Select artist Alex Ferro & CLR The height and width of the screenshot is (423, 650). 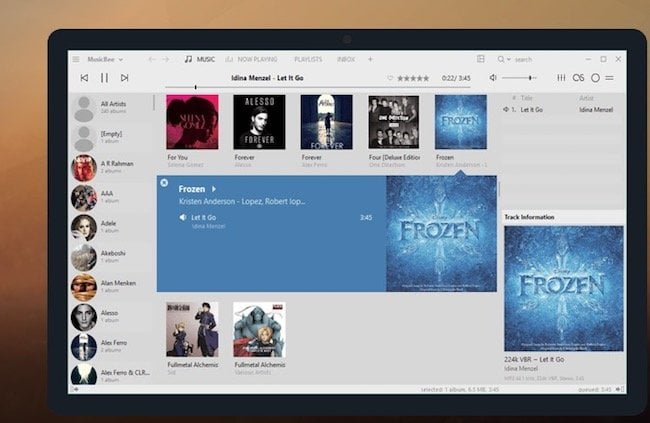[x=111, y=374]
